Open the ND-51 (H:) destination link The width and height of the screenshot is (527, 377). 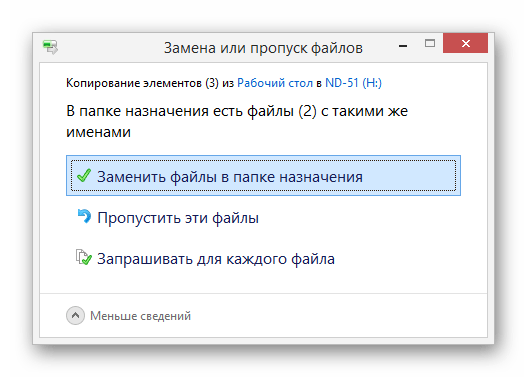[x=353, y=83]
